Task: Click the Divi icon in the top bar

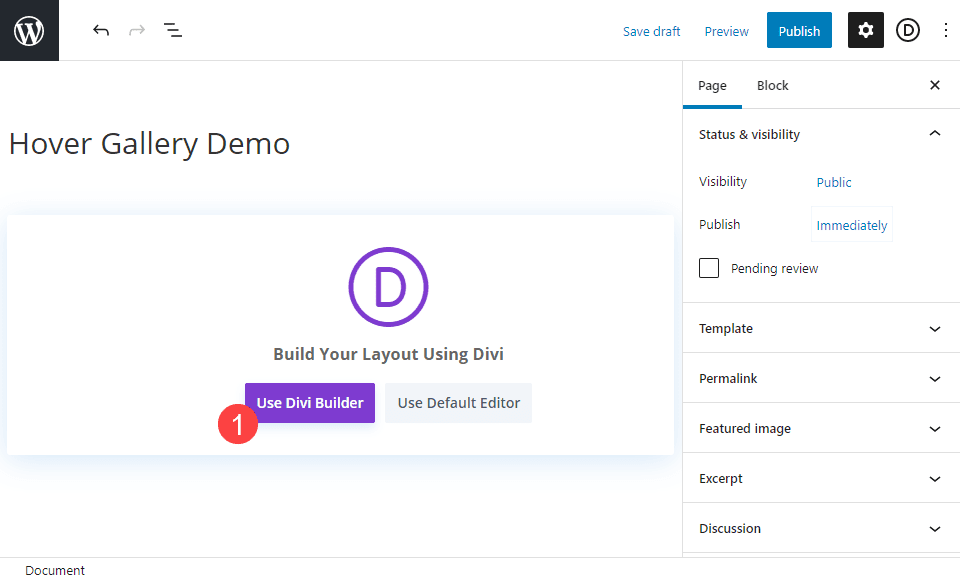Action: (908, 30)
